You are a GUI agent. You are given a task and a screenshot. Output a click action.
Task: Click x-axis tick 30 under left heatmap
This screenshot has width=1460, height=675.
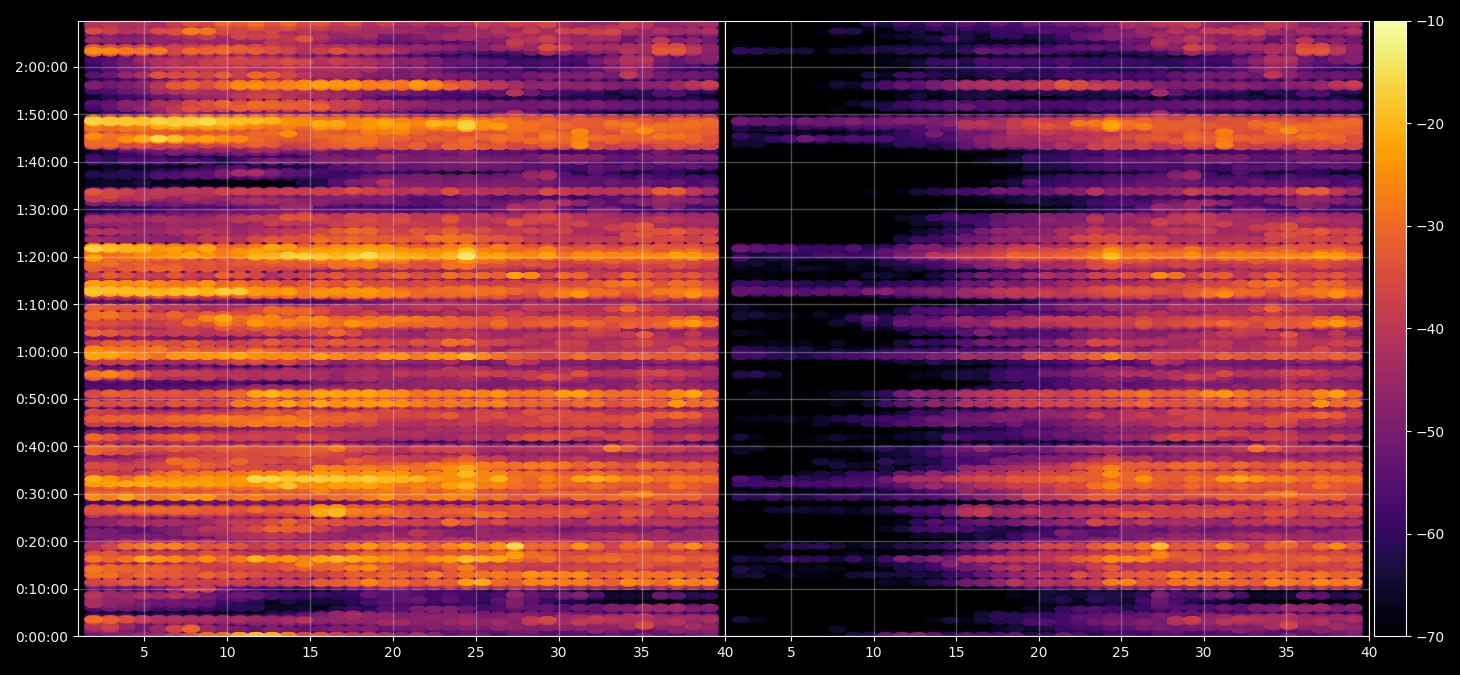point(558,653)
